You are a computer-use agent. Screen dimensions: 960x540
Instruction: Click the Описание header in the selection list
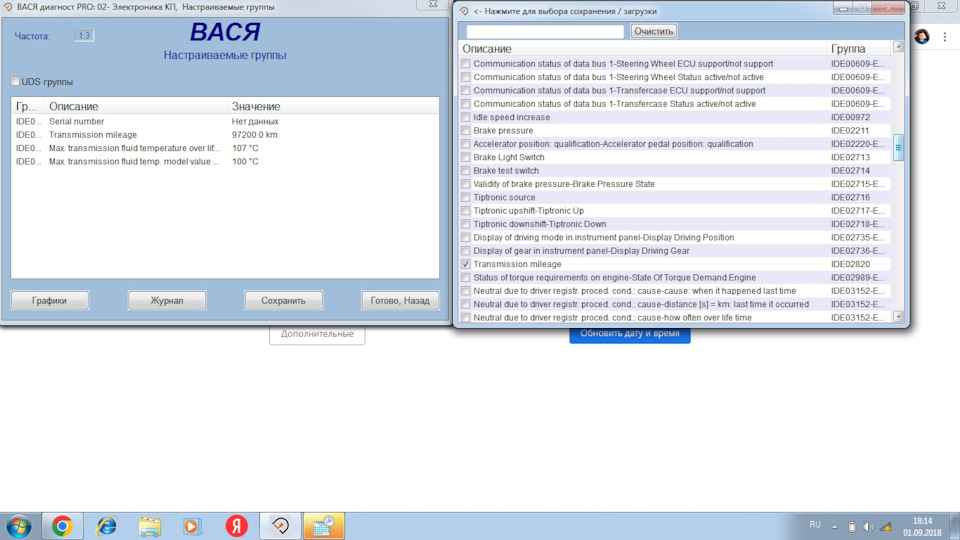pyautogui.click(x=487, y=49)
